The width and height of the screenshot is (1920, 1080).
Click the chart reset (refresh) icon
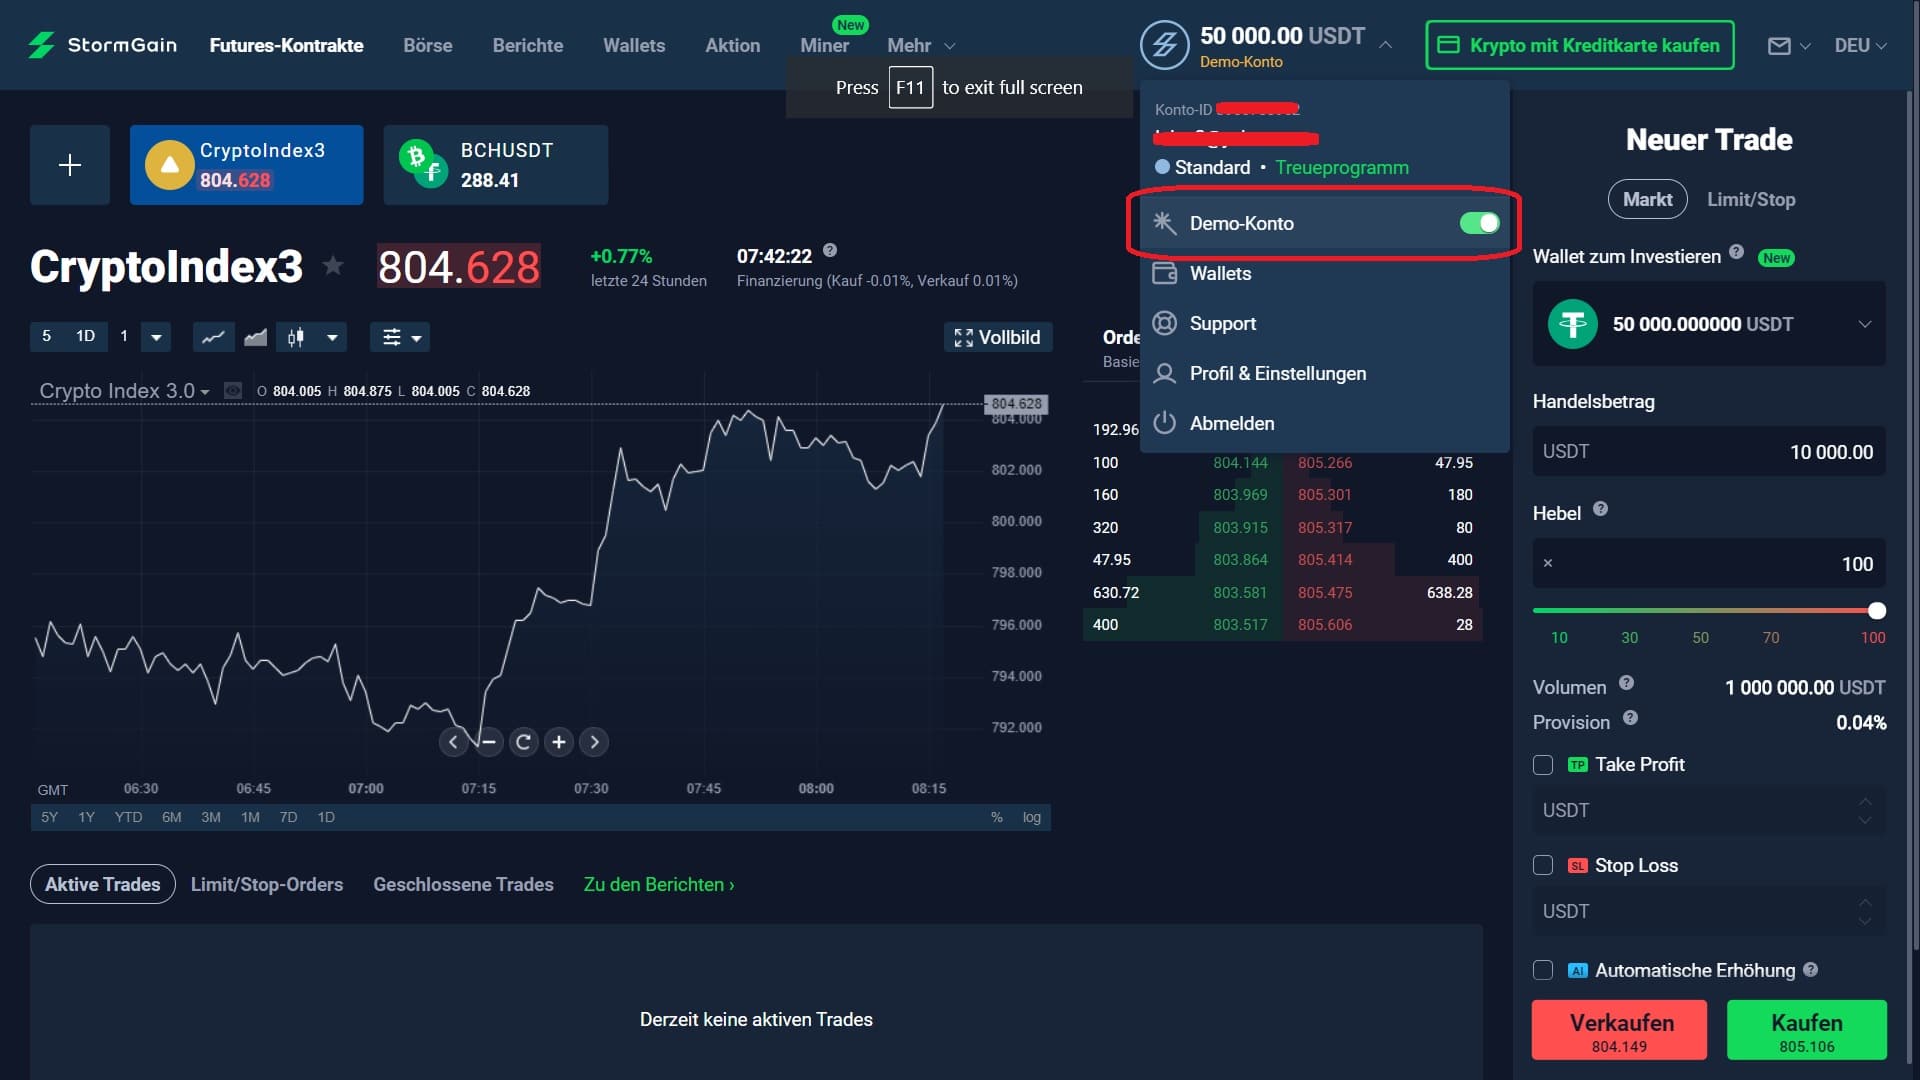tap(523, 742)
